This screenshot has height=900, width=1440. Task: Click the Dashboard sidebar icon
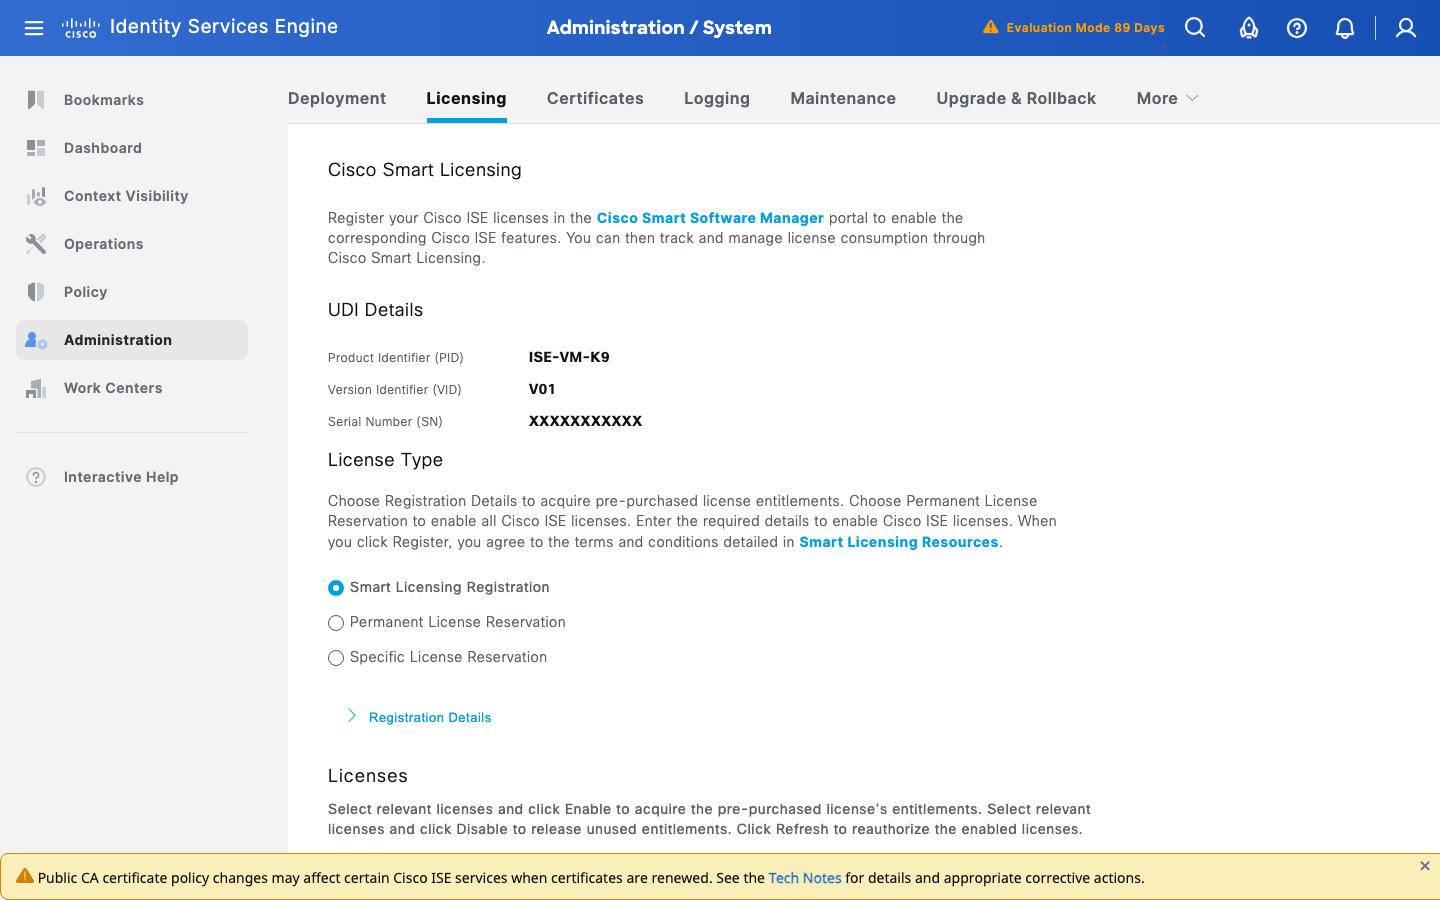click(x=36, y=148)
